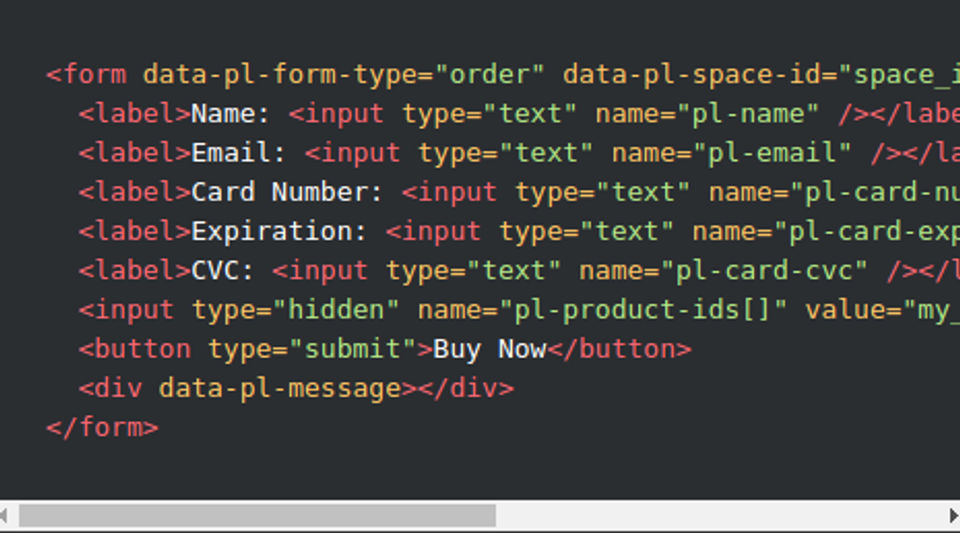Click the scrollbar track right of thumb
Screen dimensions: 960x533
coord(721,515)
